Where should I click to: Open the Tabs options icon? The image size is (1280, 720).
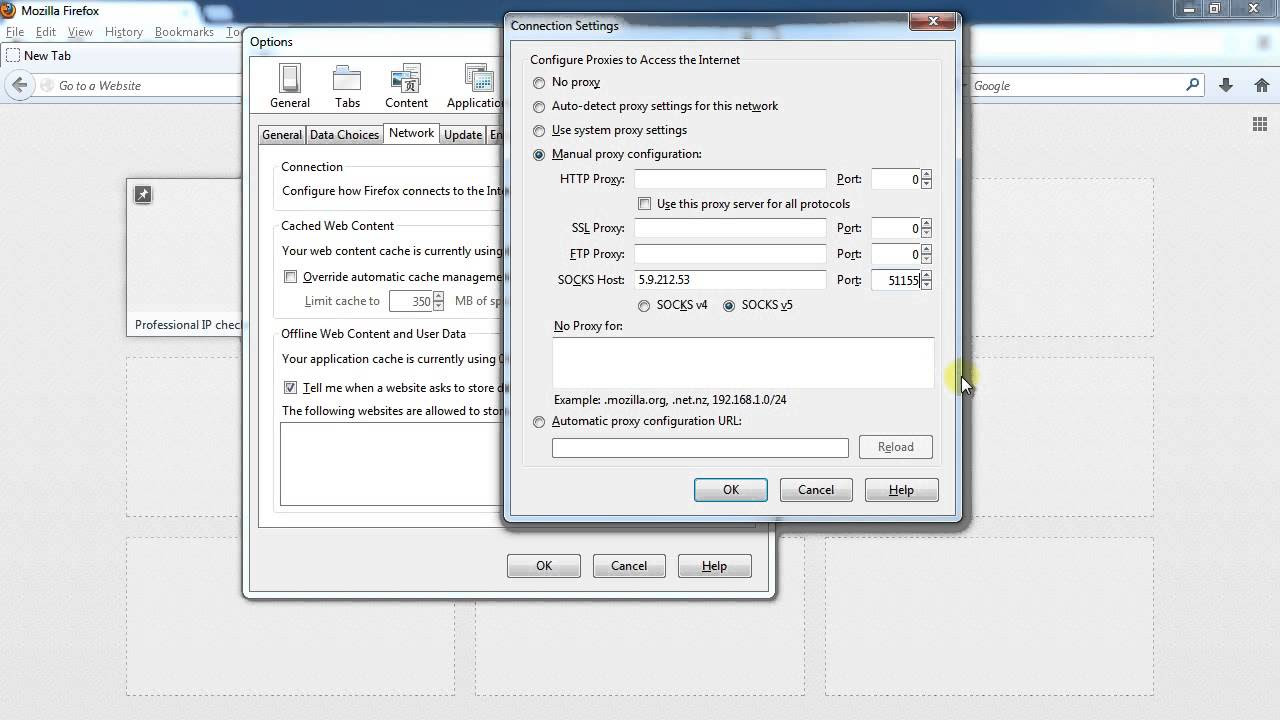(x=347, y=86)
